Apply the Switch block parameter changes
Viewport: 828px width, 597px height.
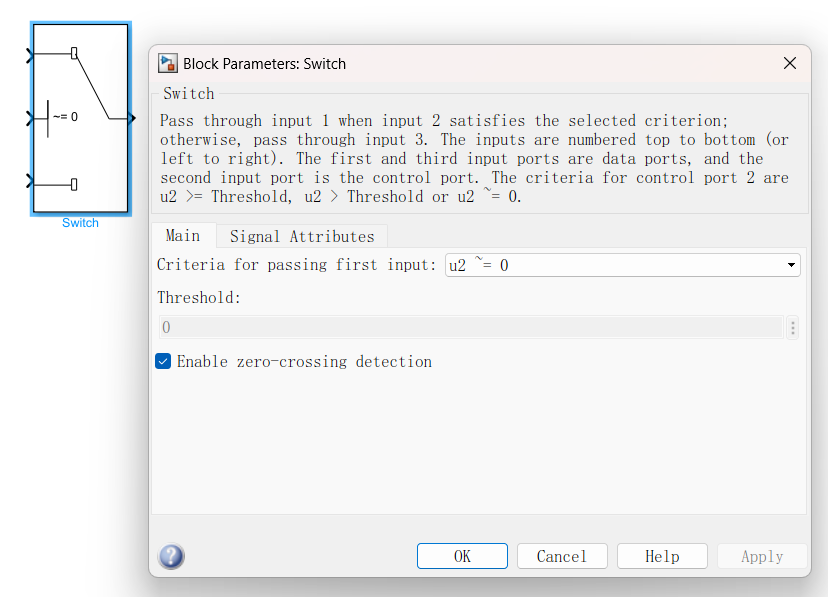click(x=762, y=556)
